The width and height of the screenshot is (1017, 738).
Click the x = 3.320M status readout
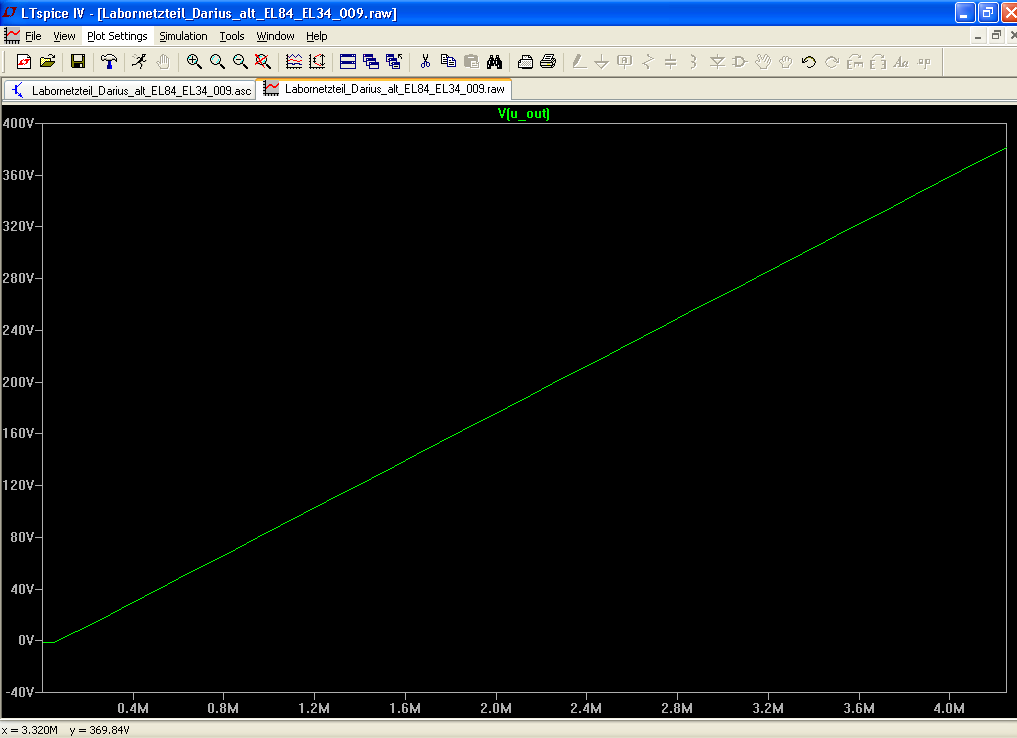[x=30, y=730]
